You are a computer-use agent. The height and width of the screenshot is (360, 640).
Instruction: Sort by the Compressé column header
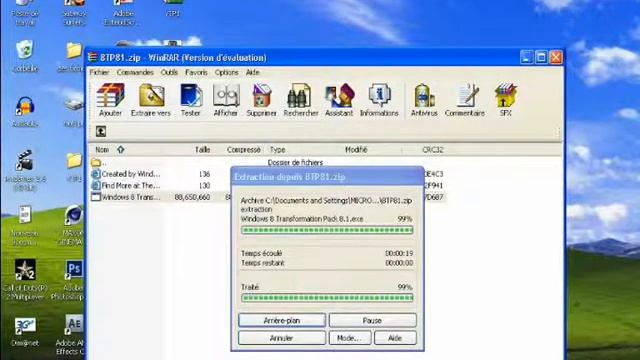click(x=244, y=150)
